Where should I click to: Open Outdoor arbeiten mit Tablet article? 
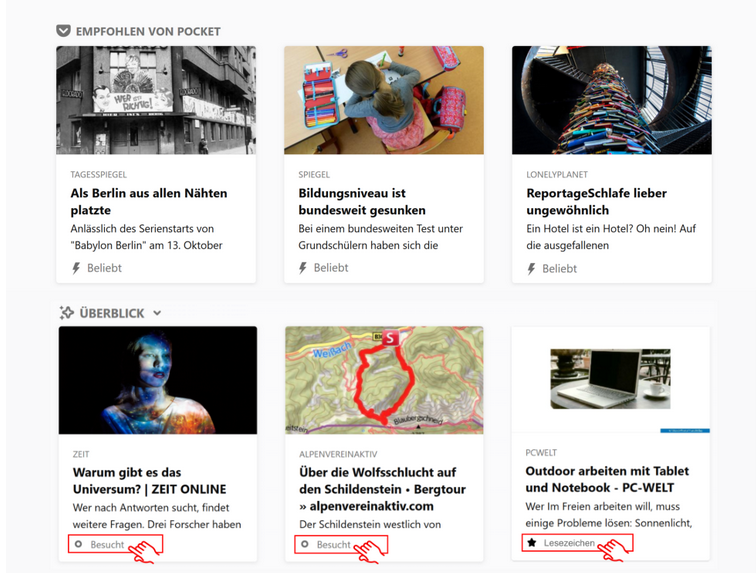coord(607,479)
